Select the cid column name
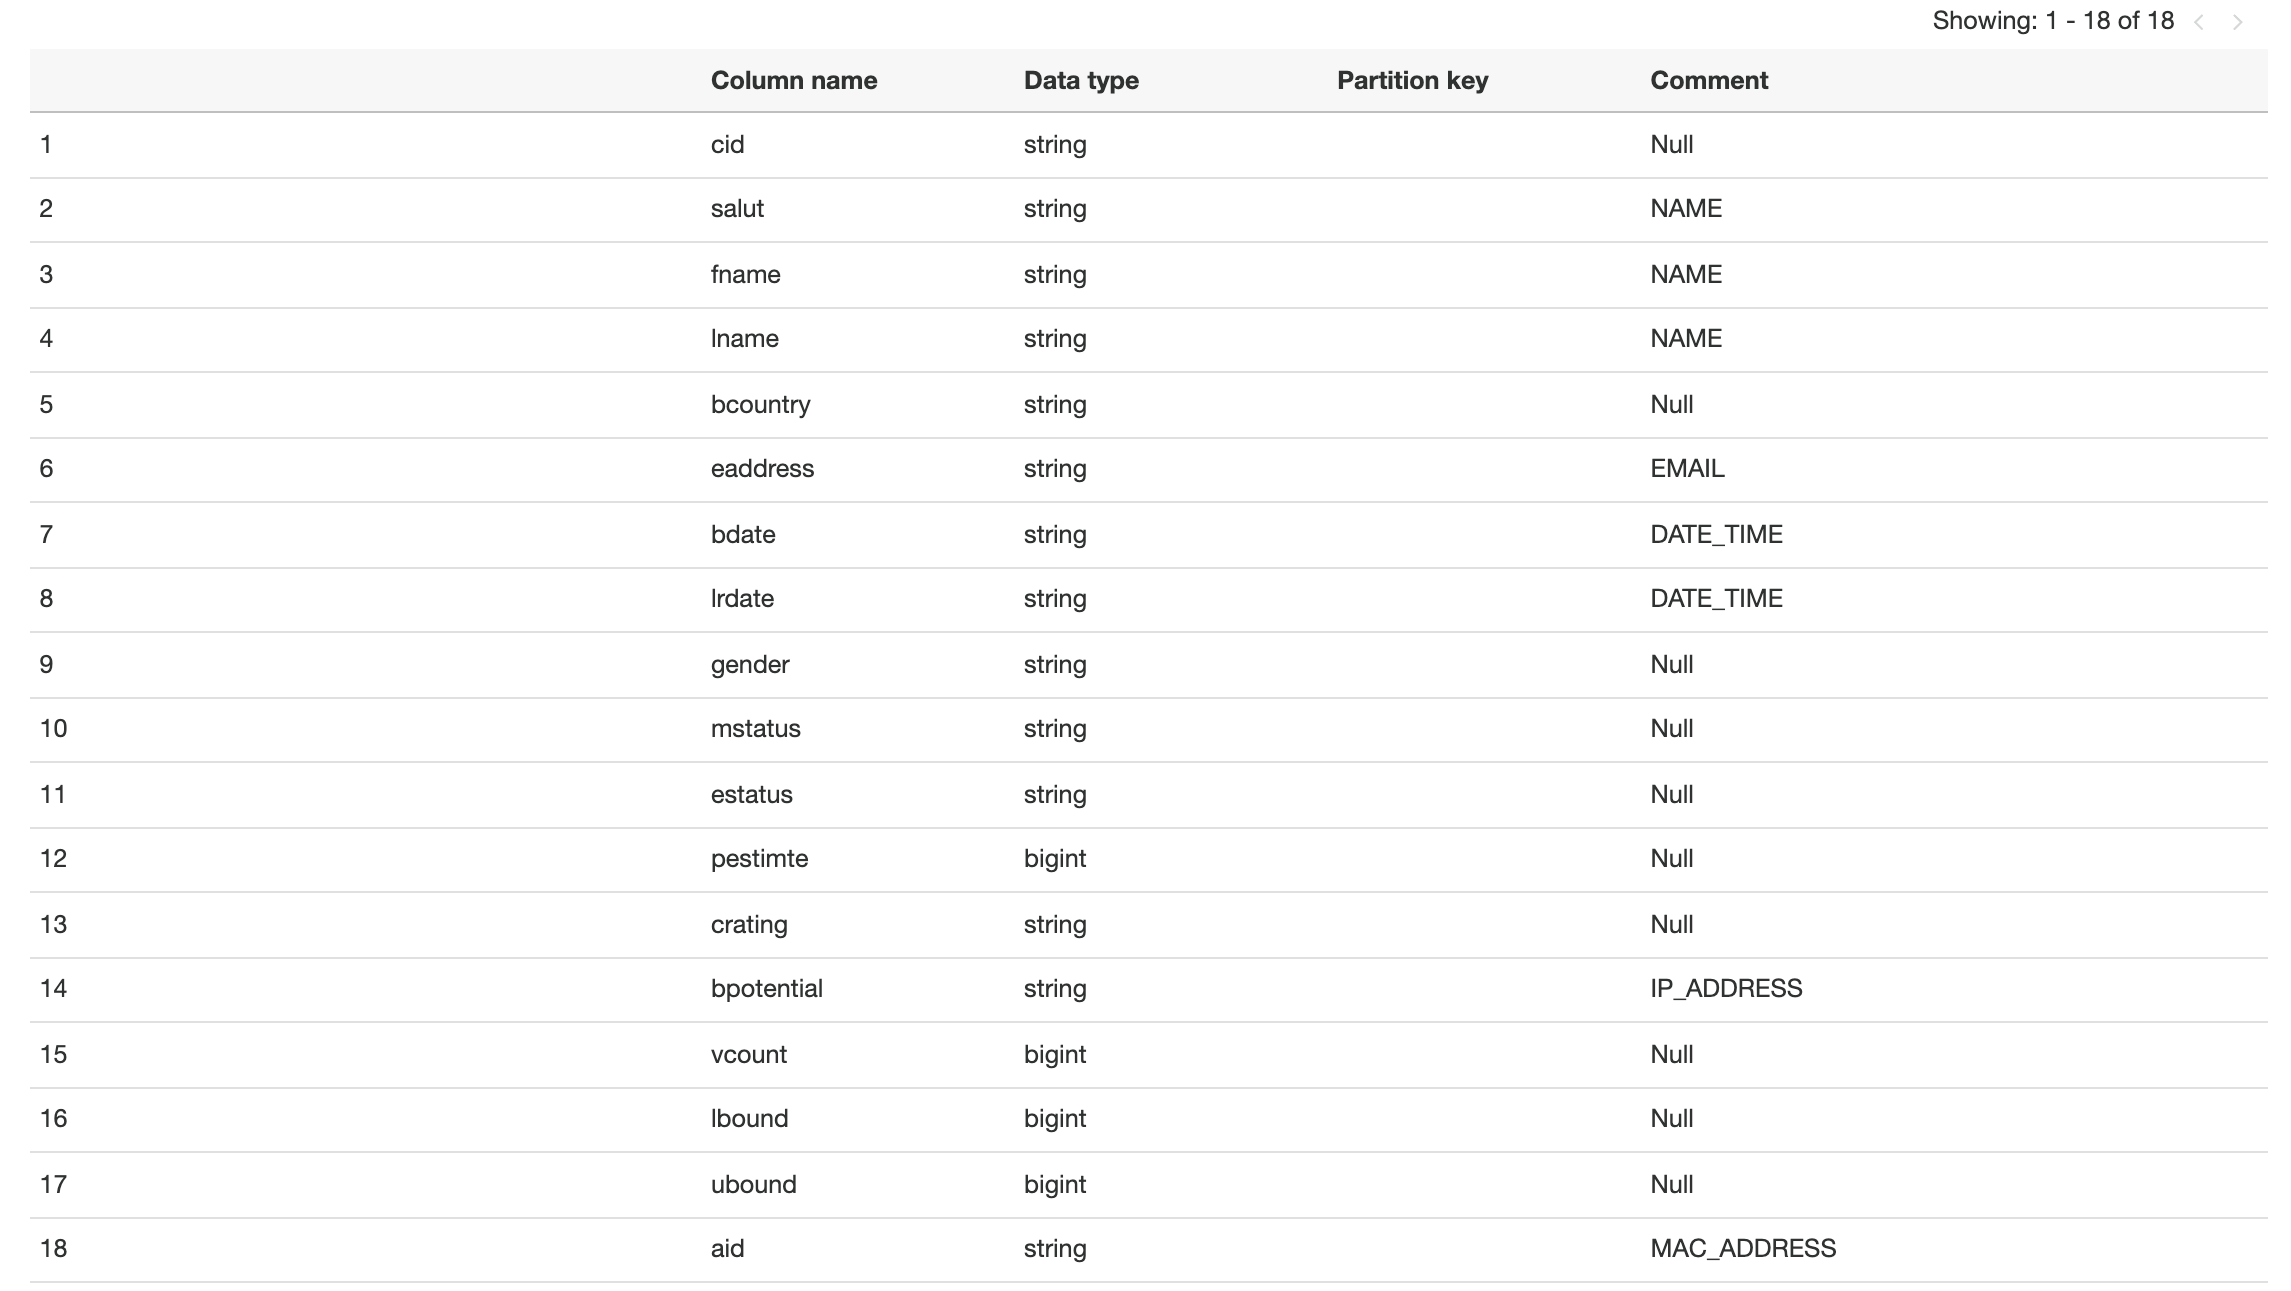 (x=727, y=144)
